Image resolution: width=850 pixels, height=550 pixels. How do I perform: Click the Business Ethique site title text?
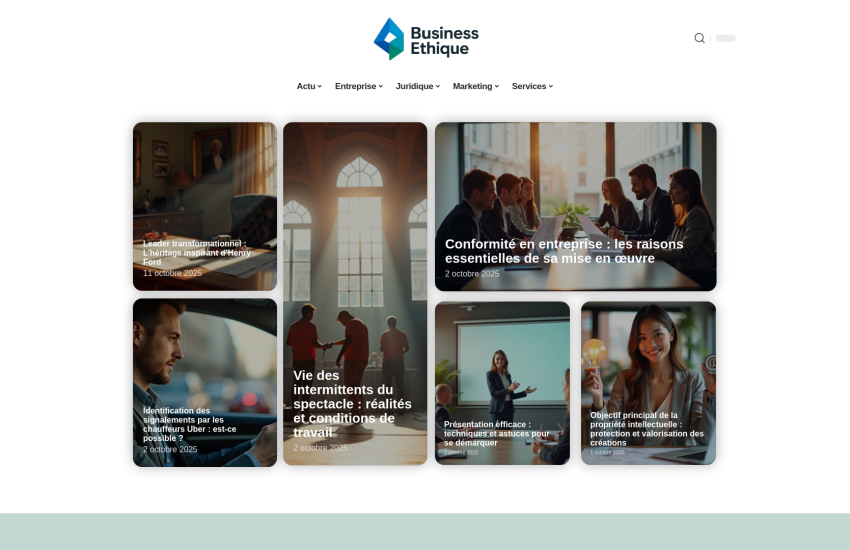pos(445,41)
